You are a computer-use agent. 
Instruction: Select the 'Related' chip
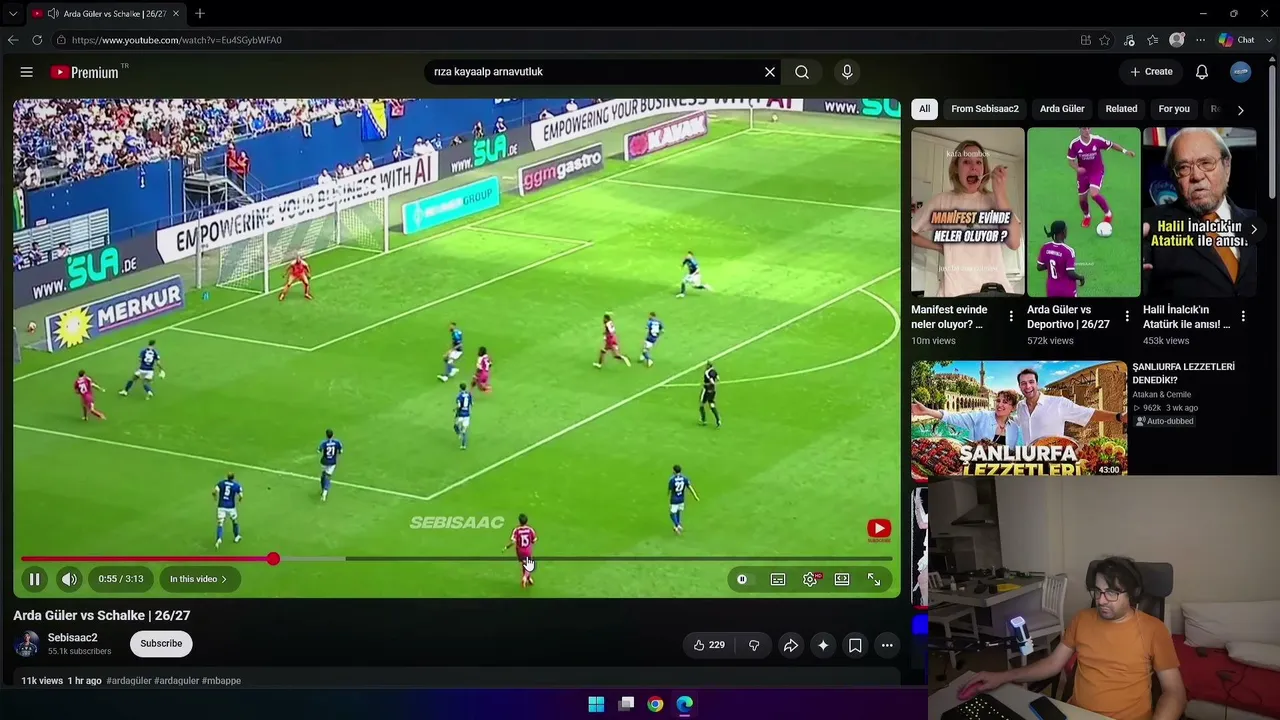point(1121,109)
